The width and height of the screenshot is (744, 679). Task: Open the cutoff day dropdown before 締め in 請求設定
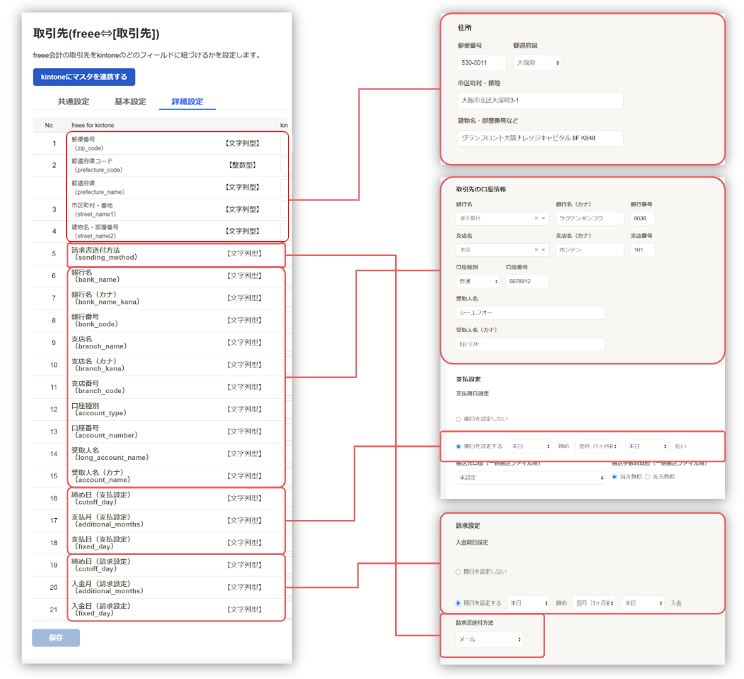pos(529,603)
